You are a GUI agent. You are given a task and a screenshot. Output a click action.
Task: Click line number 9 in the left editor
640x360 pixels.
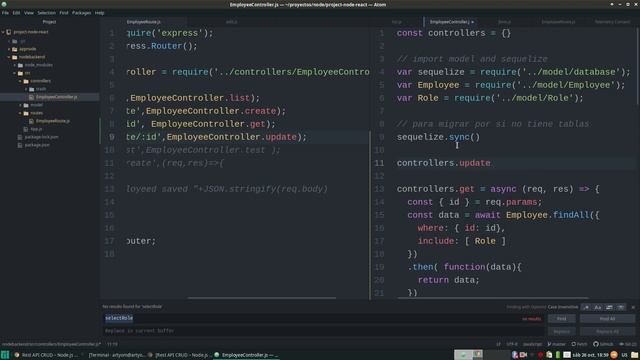[x=111, y=137]
